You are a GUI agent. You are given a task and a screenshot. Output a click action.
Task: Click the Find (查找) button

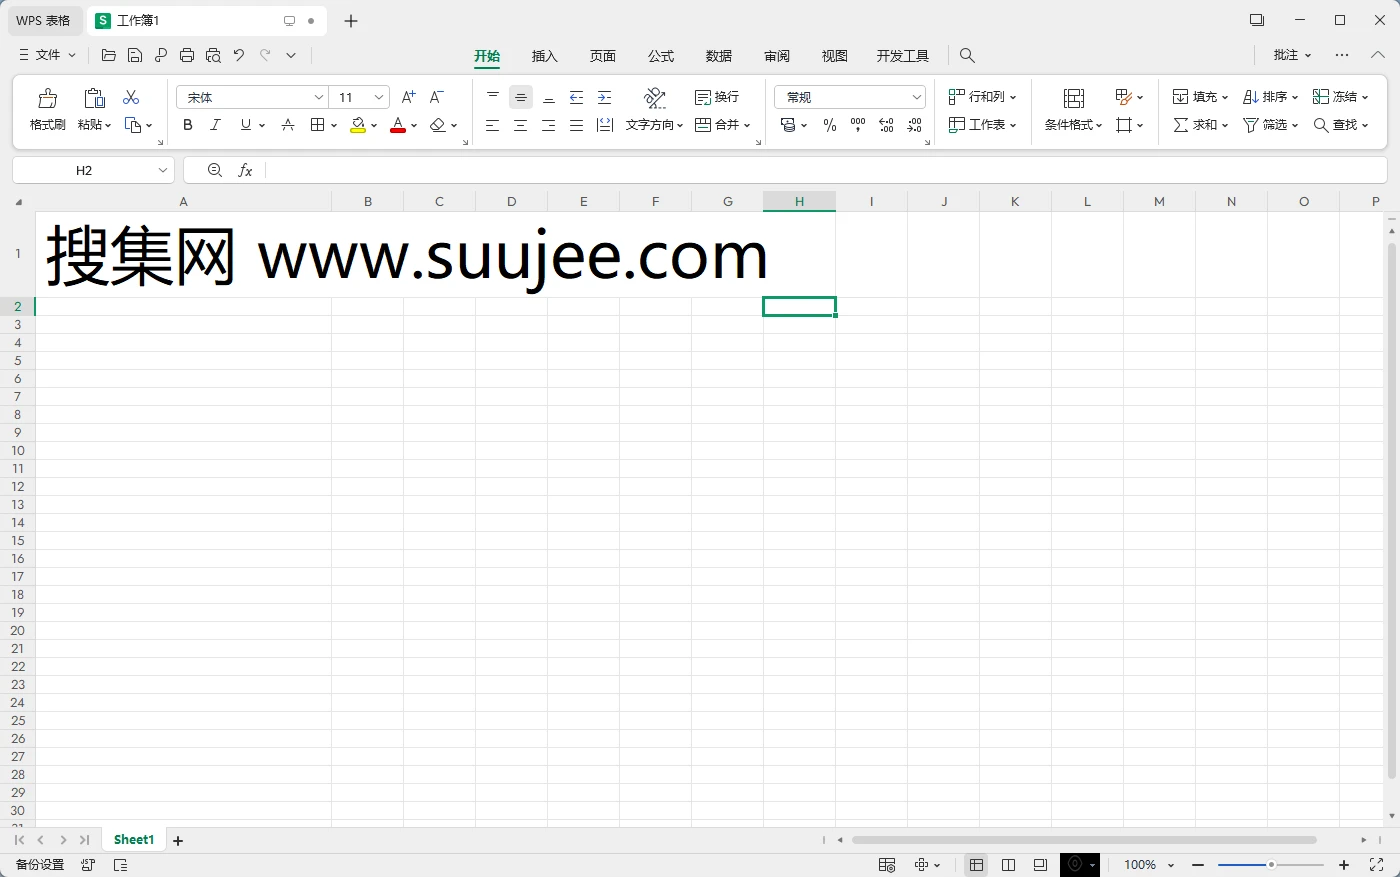[x=1340, y=125]
